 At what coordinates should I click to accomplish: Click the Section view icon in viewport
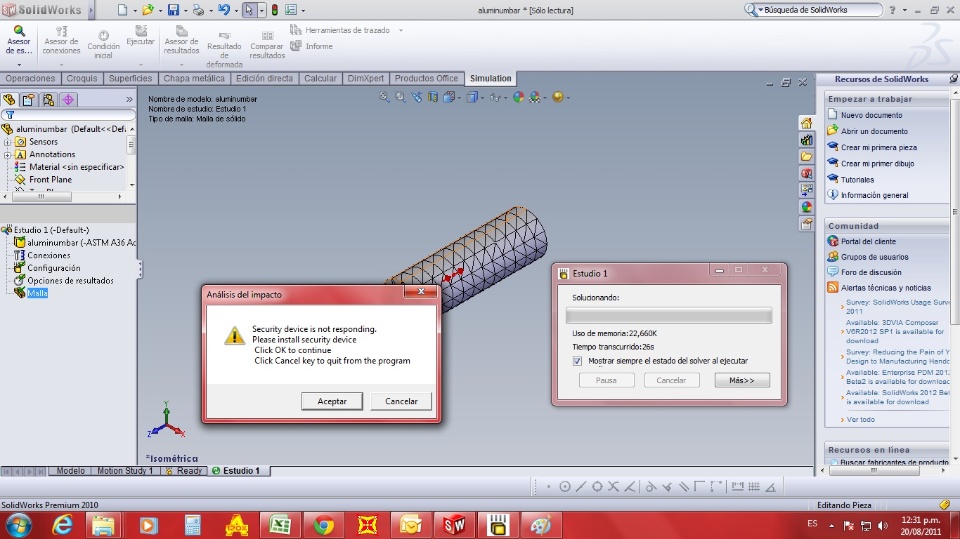(x=433, y=97)
